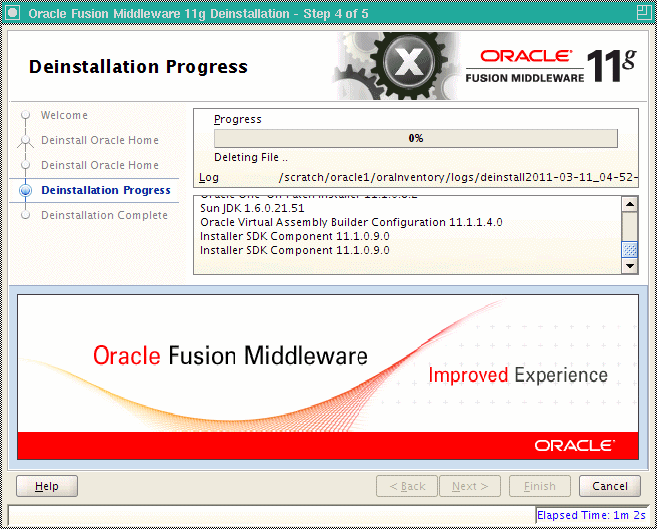Click the gear X deinstall logo

coord(397,66)
